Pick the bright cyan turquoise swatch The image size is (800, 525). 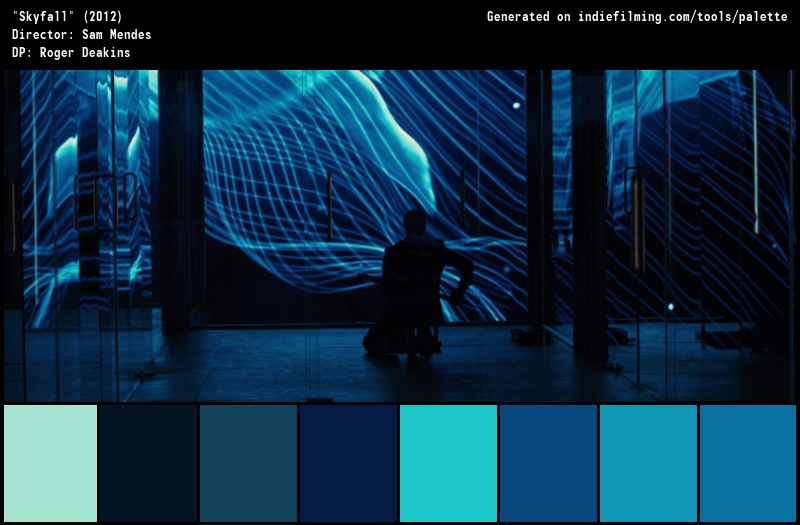click(x=448, y=463)
